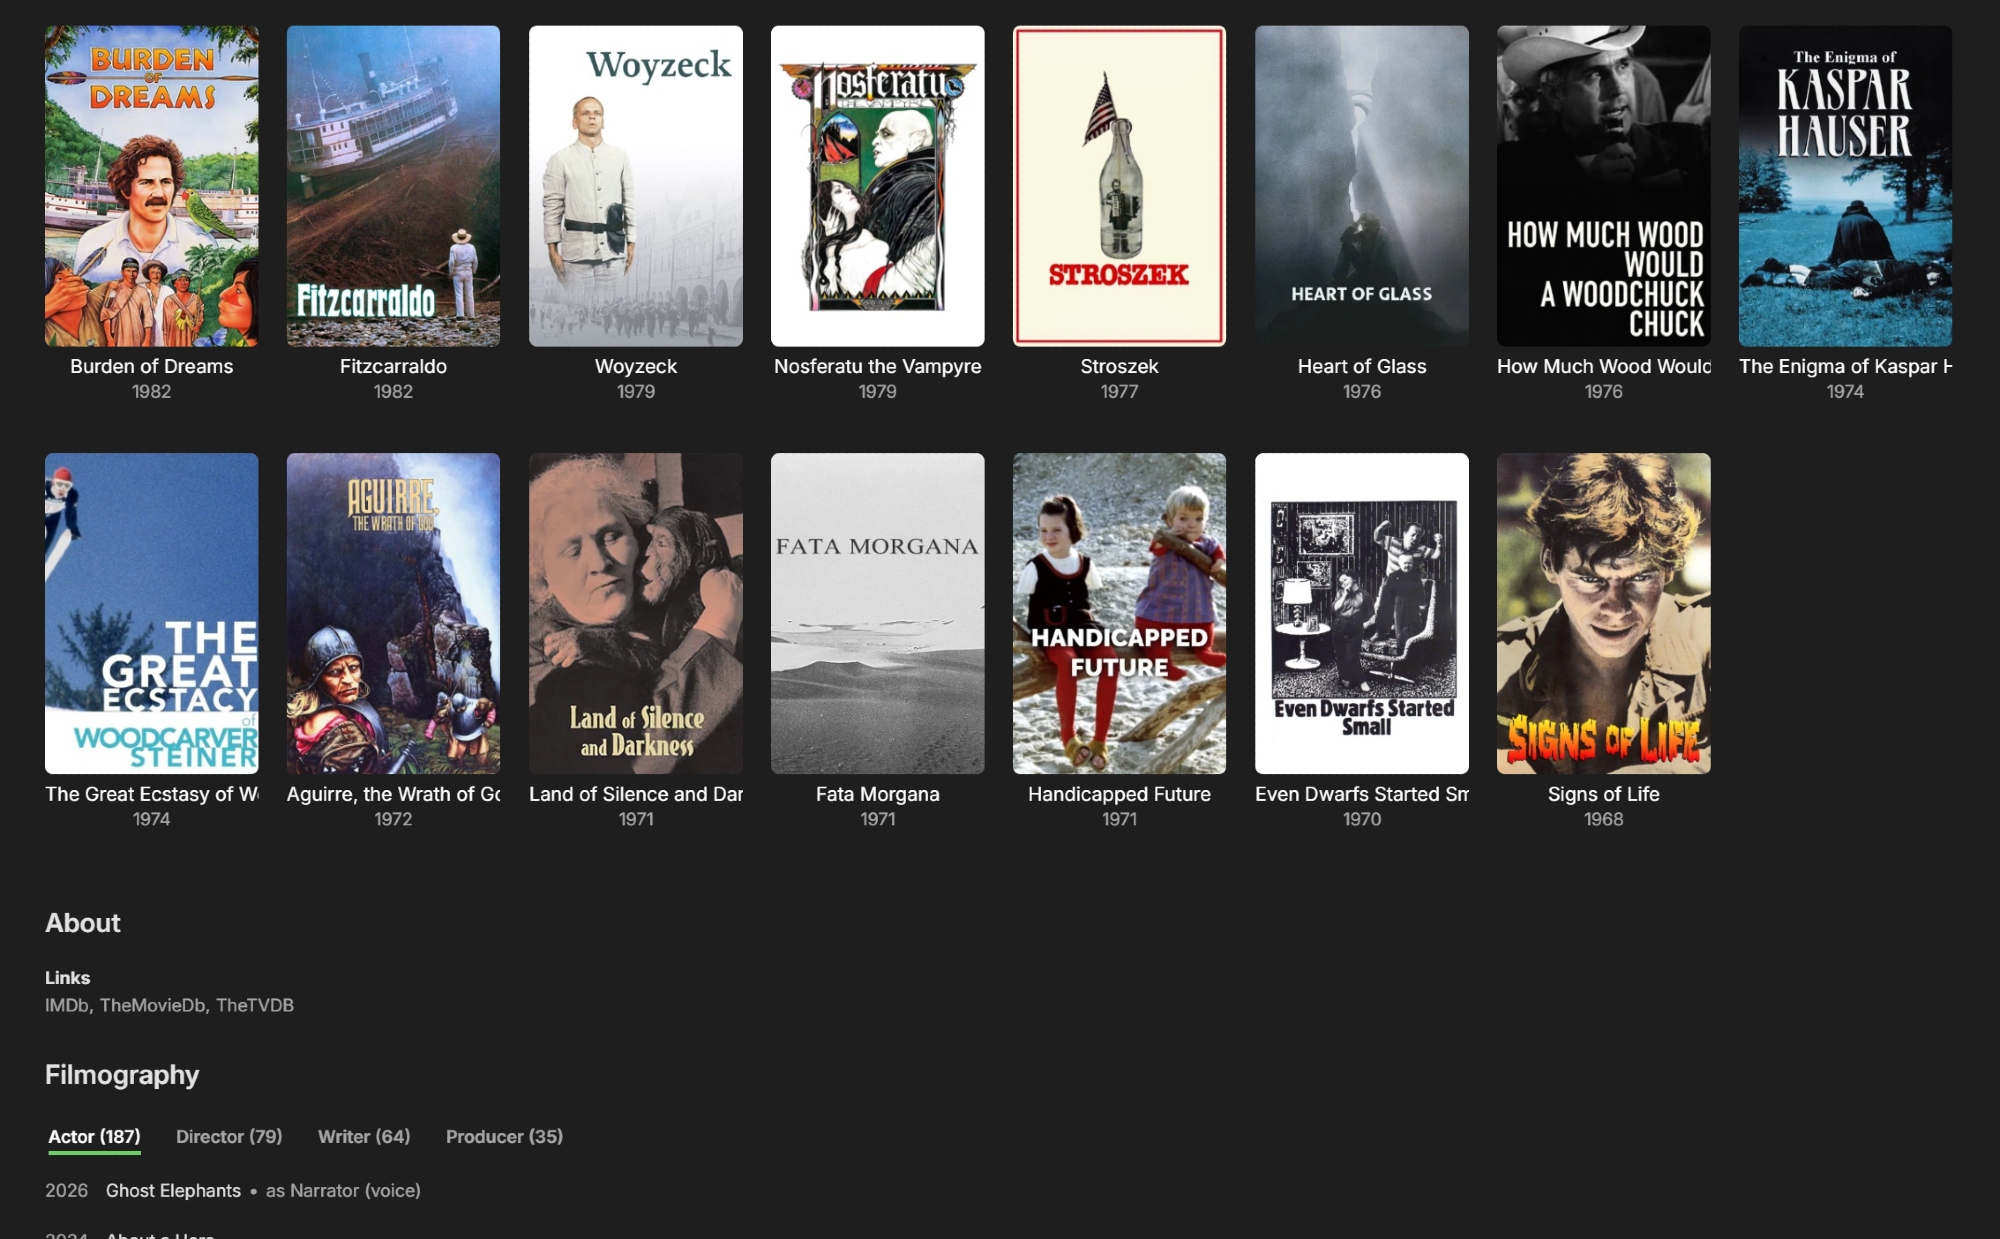Open the Burden of Dreams poster
The height and width of the screenshot is (1239, 2000).
[x=151, y=186]
